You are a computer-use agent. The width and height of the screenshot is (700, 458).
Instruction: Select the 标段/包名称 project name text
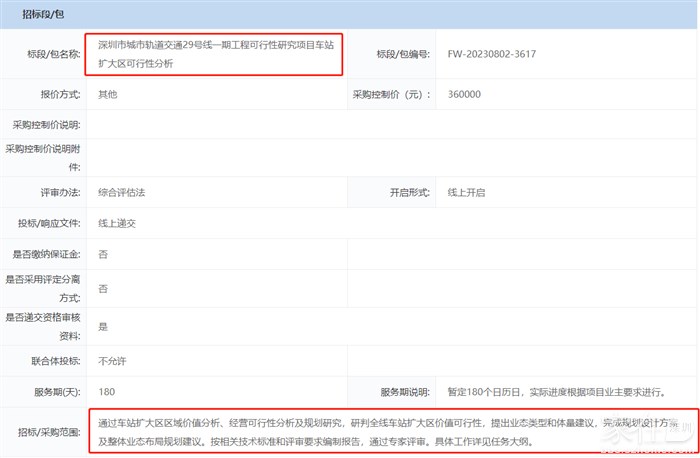pyautogui.click(x=215, y=53)
